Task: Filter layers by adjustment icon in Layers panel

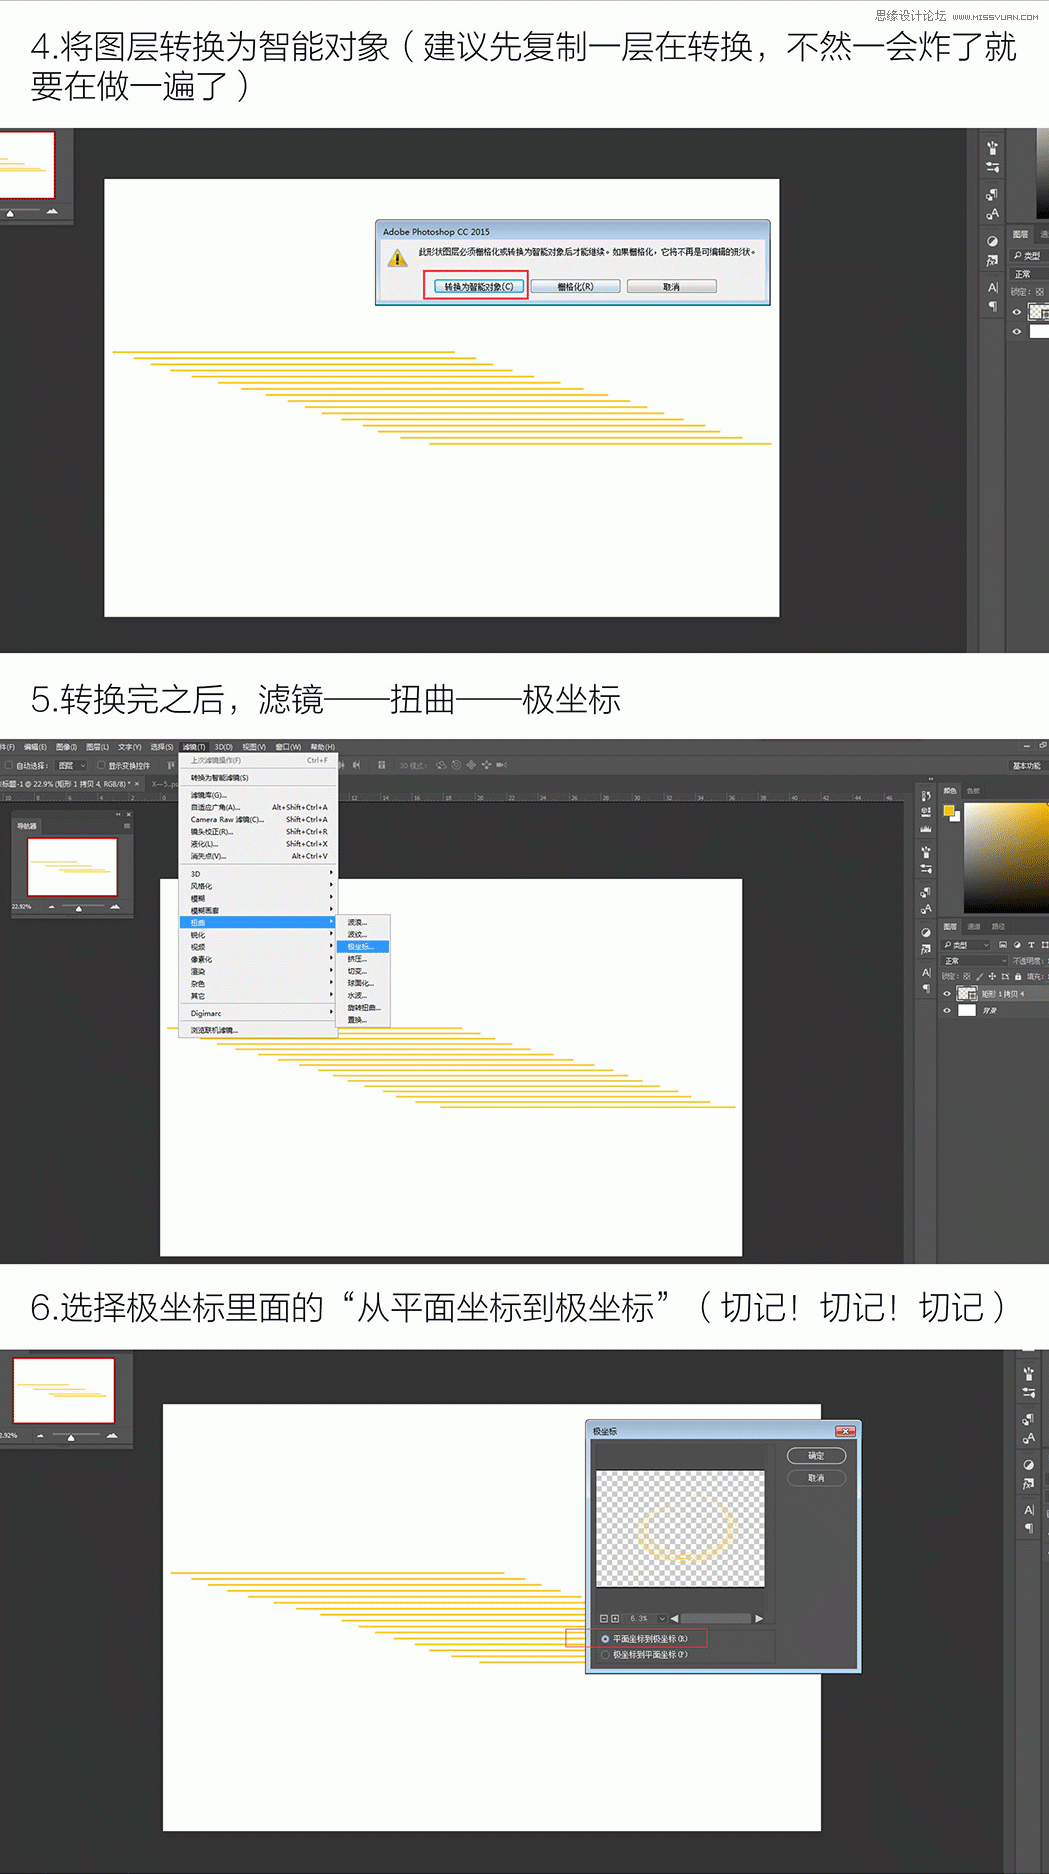Action: tap(1017, 945)
